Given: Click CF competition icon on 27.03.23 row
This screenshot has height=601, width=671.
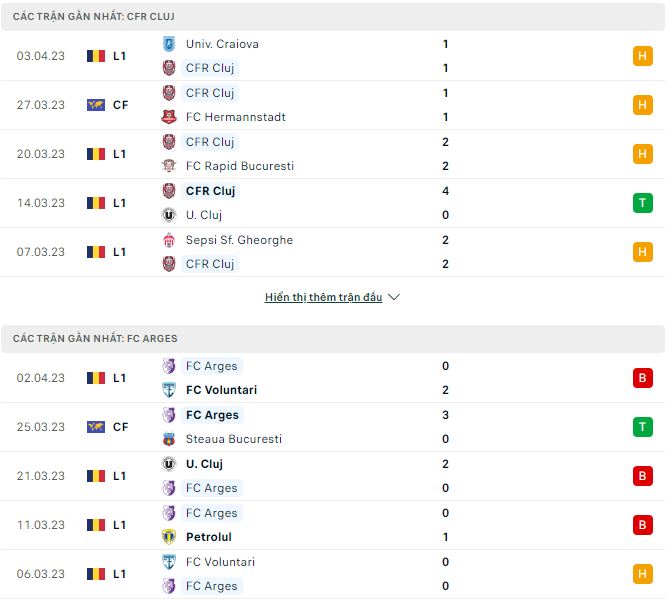Looking at the screenshot, I should (96, 105).
